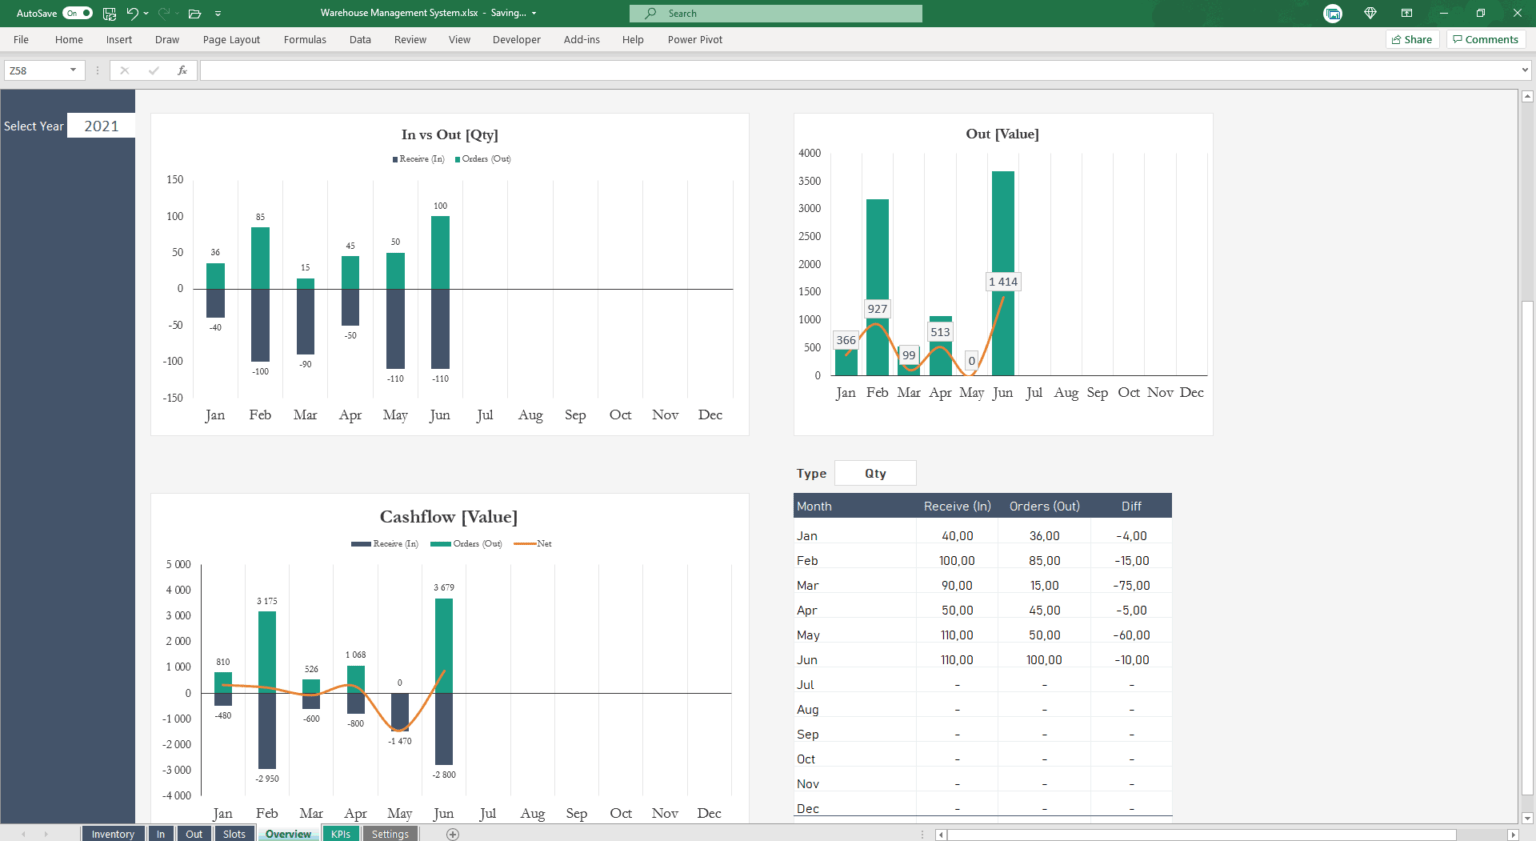This screenshot has width=1536, height=841.
Task: Switch to the KPIs sheet tab
Action: click(341, 833)
